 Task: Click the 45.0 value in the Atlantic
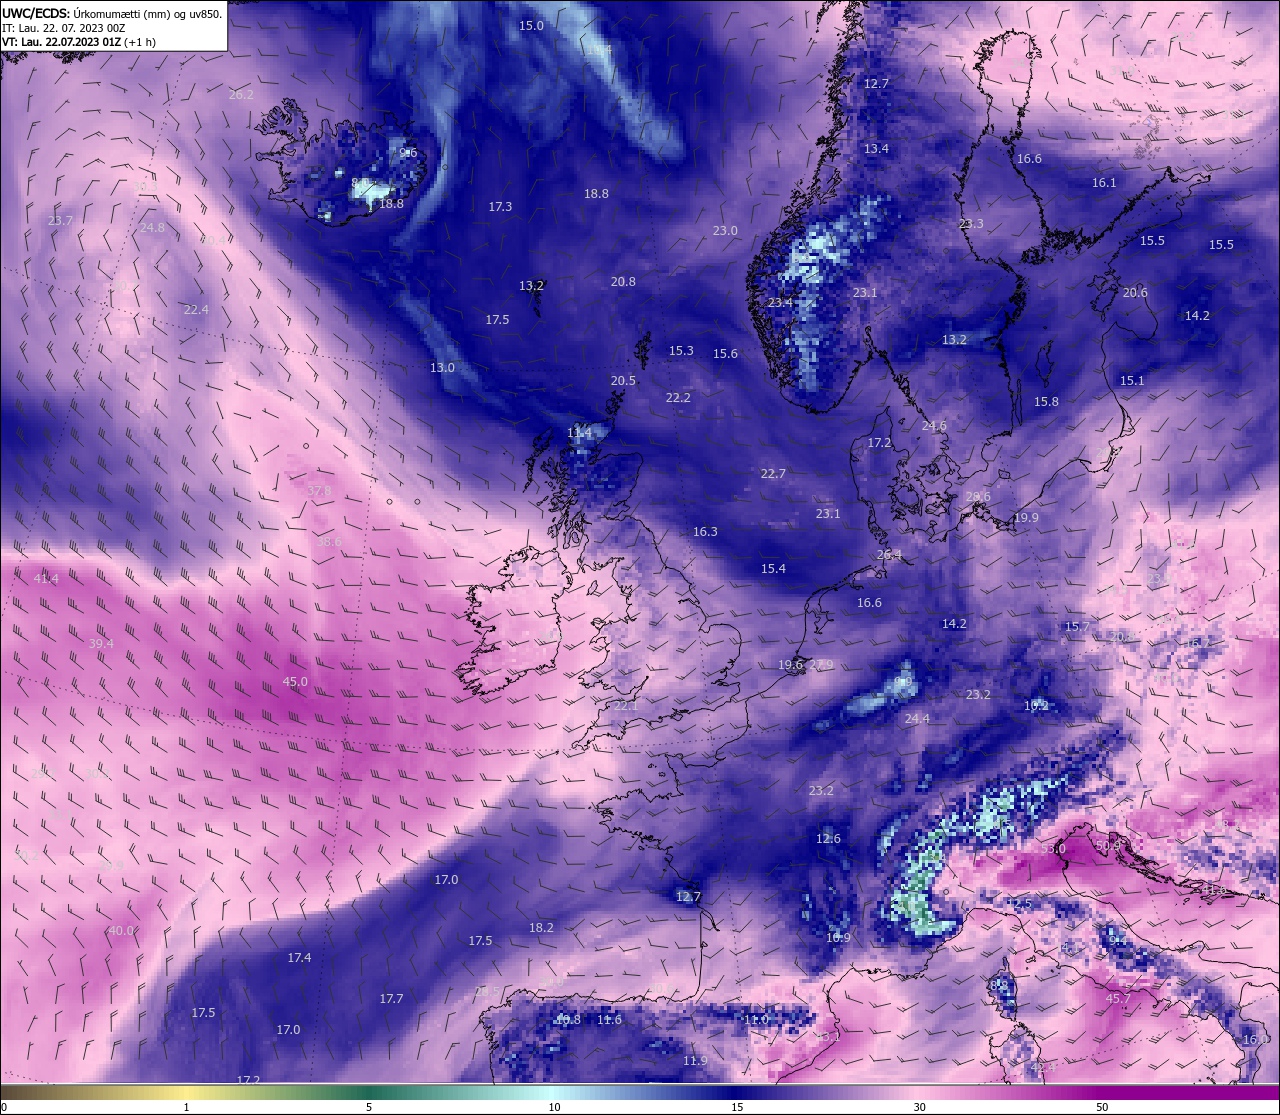(295, 682)
